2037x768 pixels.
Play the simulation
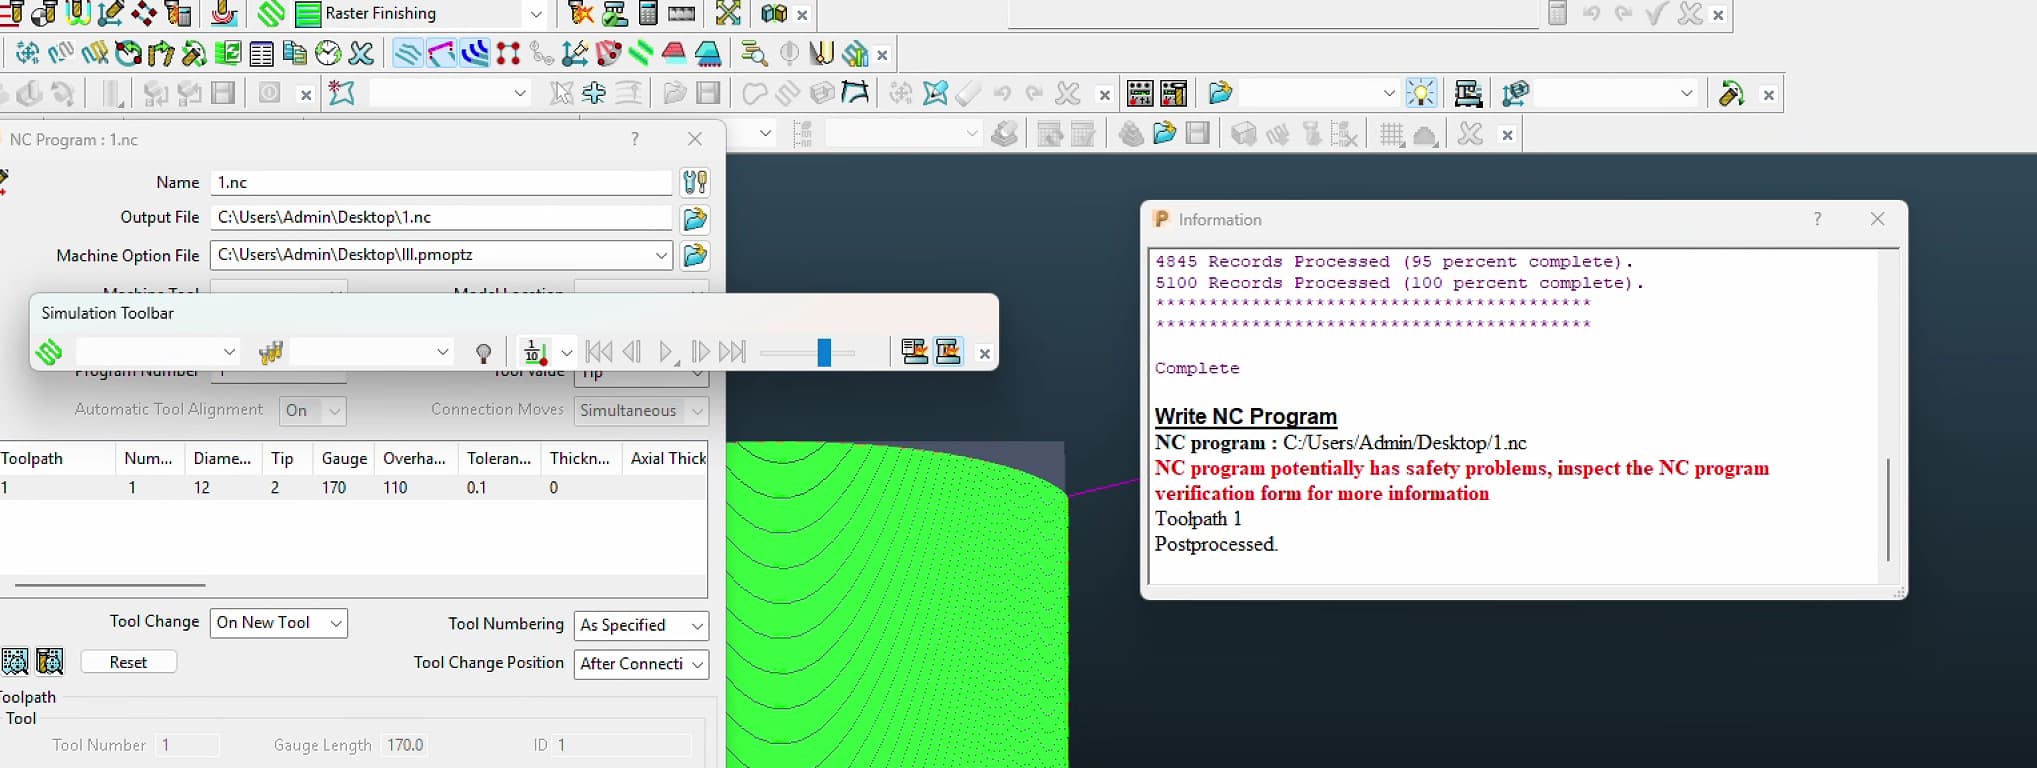point(667,351)
